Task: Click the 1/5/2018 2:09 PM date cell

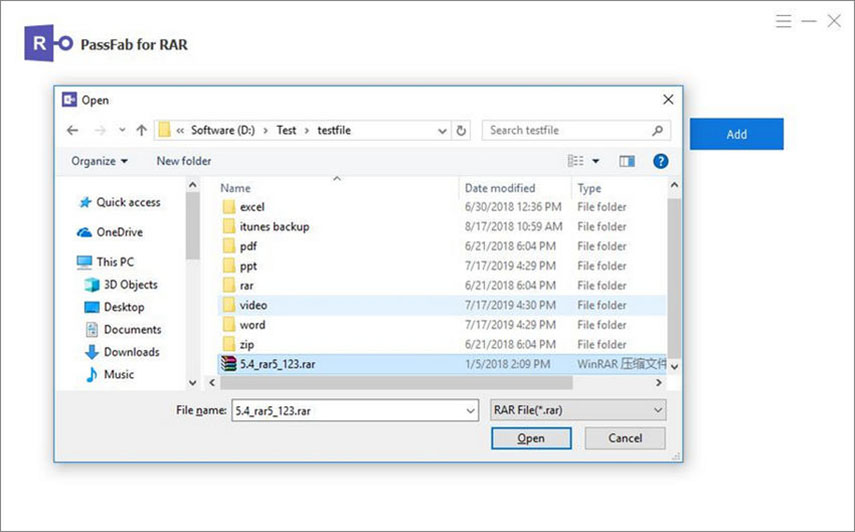Action: [507, 364]
